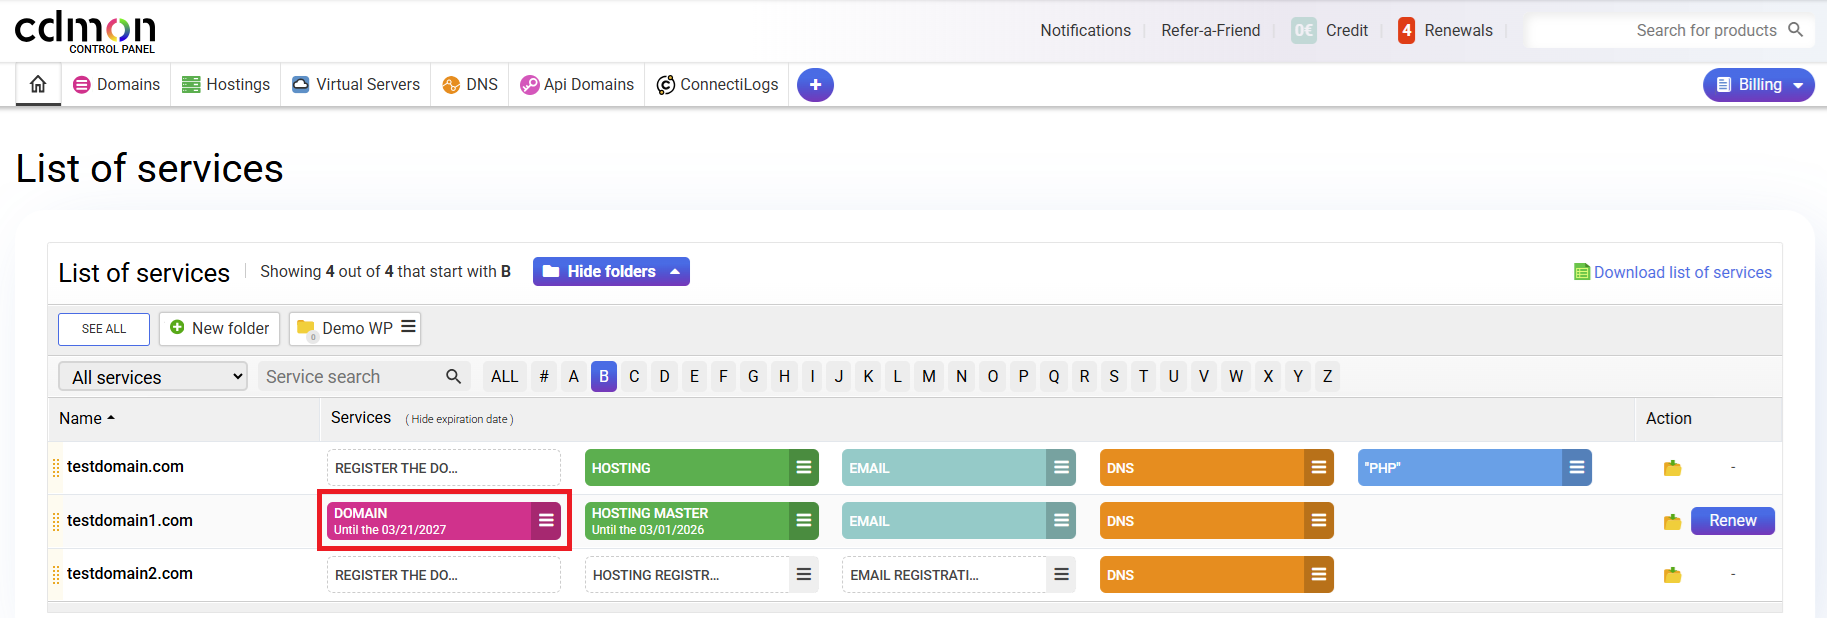Click the home icon in the navigation bar
Screen dimensions: 1827x618
point(38,84)
